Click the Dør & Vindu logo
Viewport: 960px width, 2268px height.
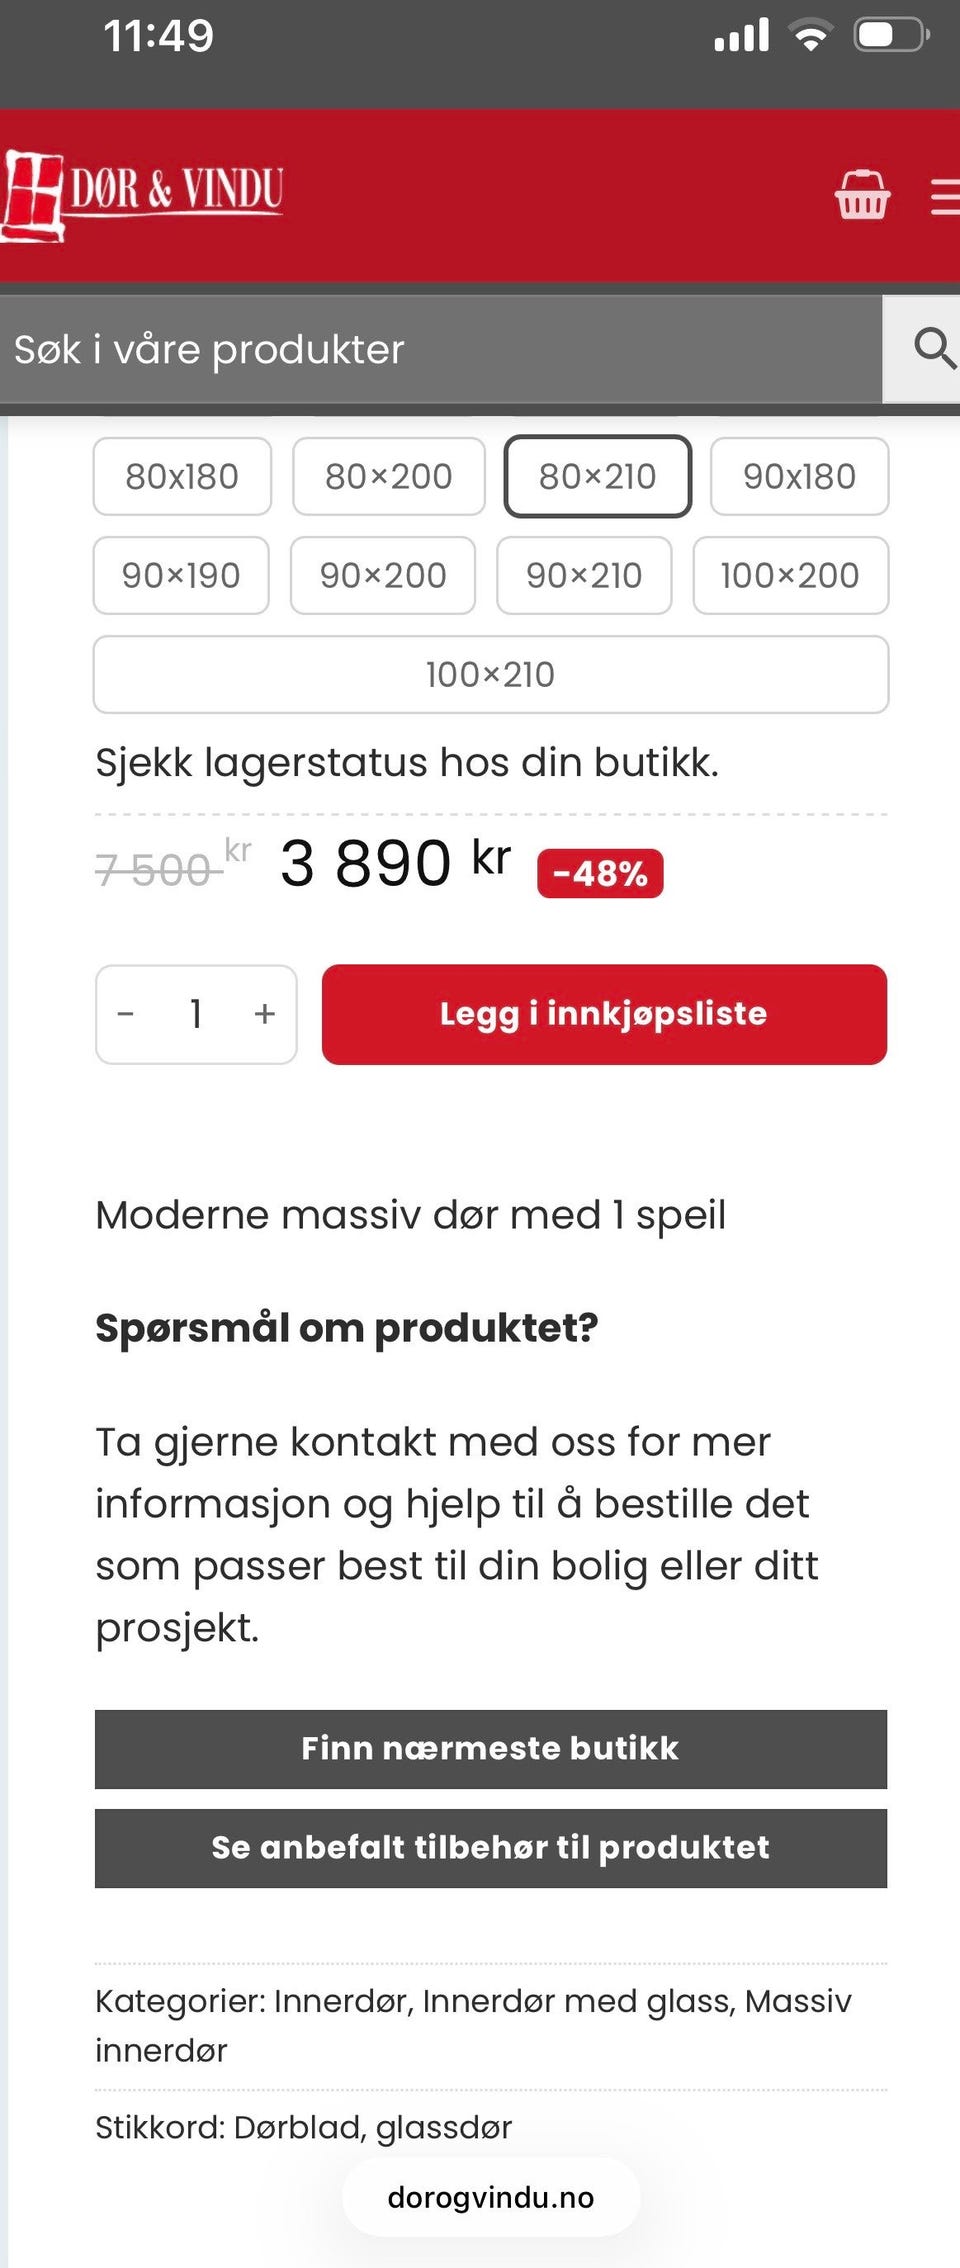point(143,194)
